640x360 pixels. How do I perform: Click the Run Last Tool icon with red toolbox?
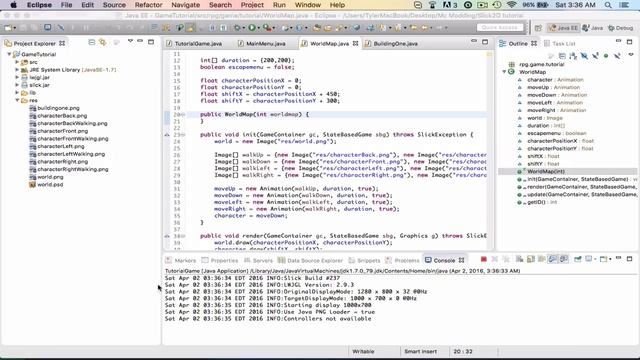coord(267,28)
